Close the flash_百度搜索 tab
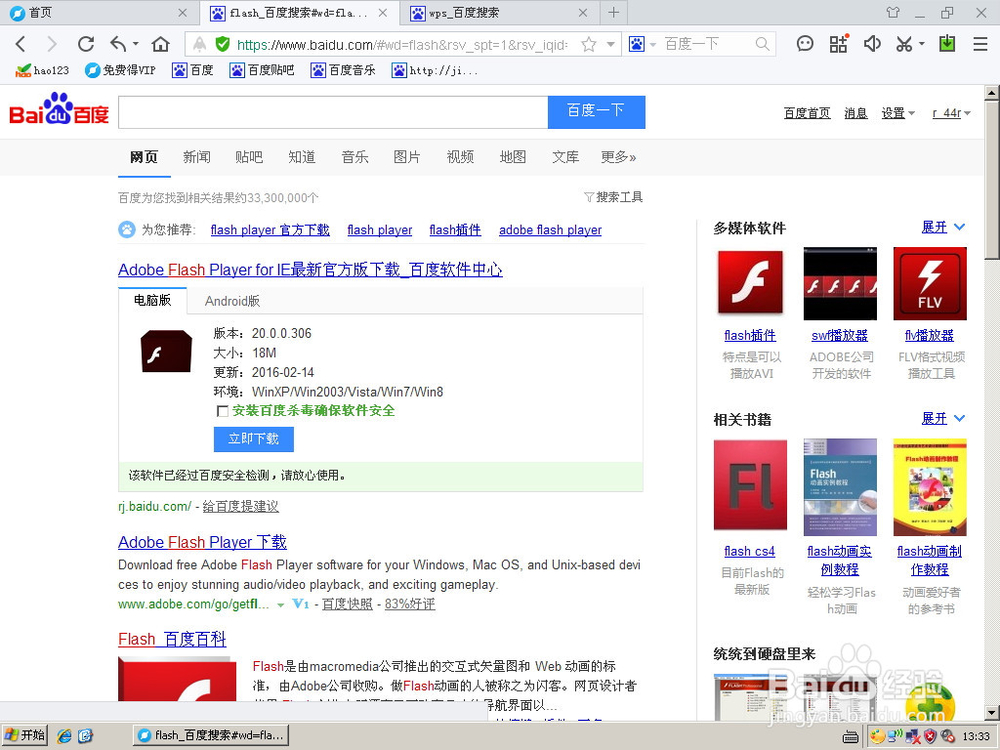Screen dimensions: 1000x750 383,13
